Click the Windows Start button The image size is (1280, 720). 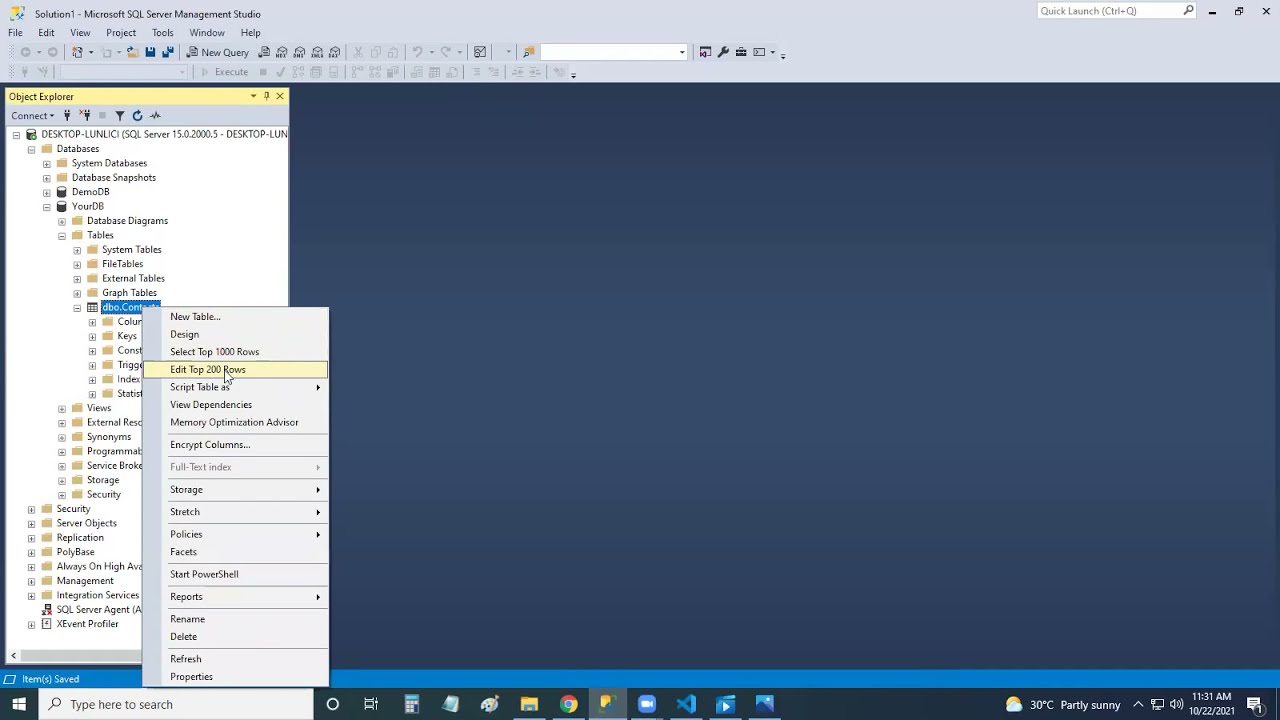[19, 704]
